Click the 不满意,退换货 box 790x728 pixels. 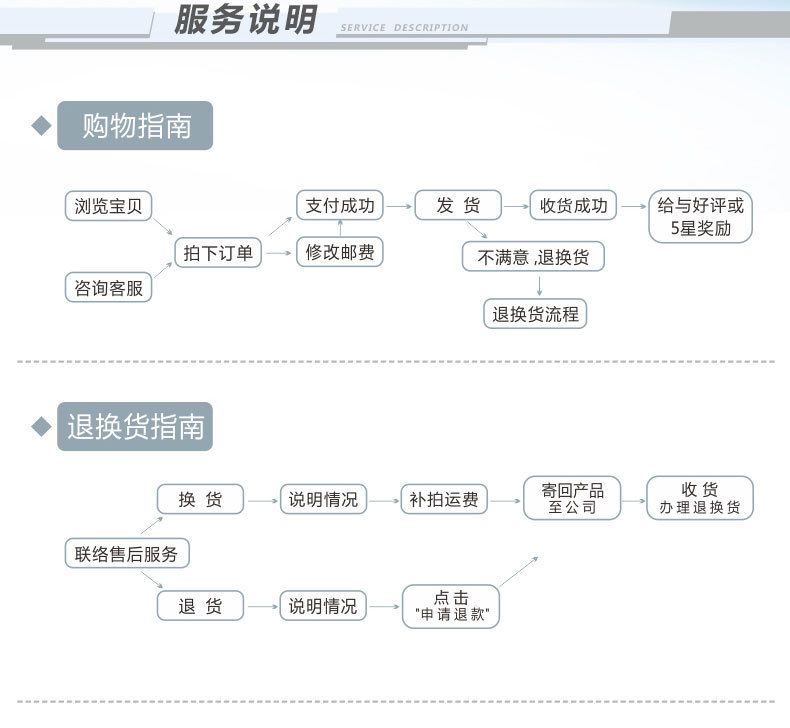pos(533,256)
